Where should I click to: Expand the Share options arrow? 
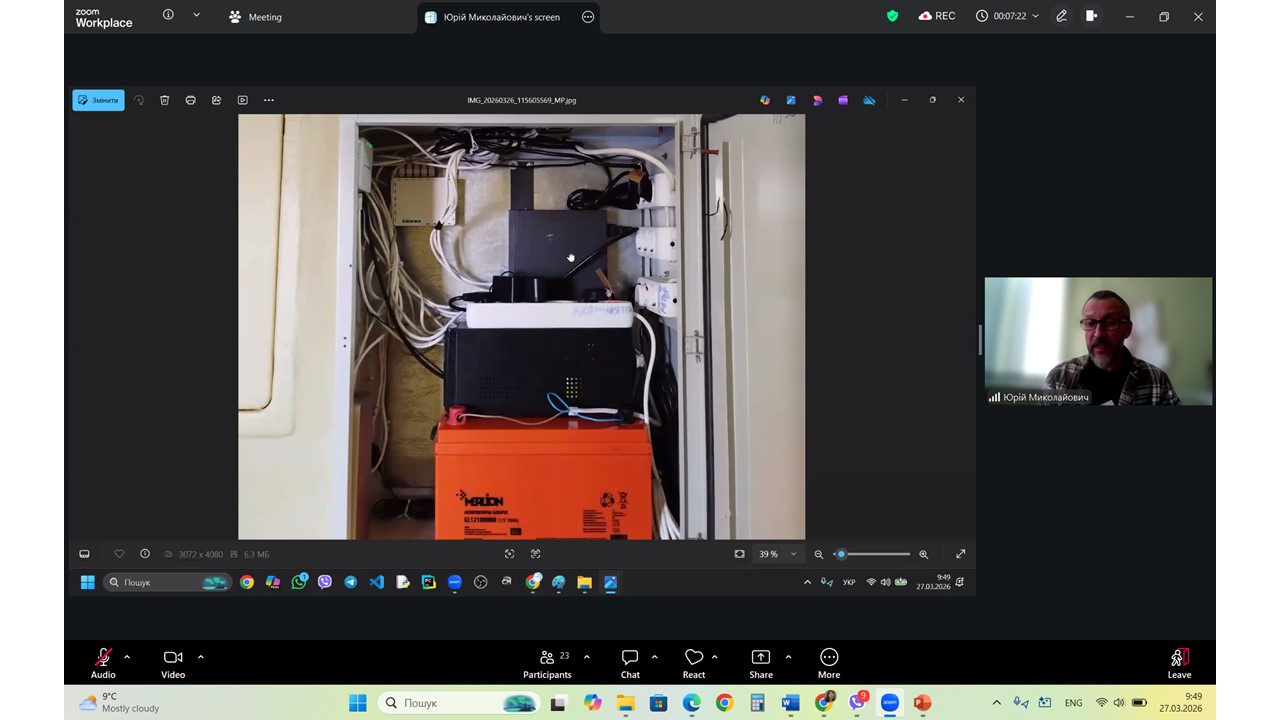[789, 657]
